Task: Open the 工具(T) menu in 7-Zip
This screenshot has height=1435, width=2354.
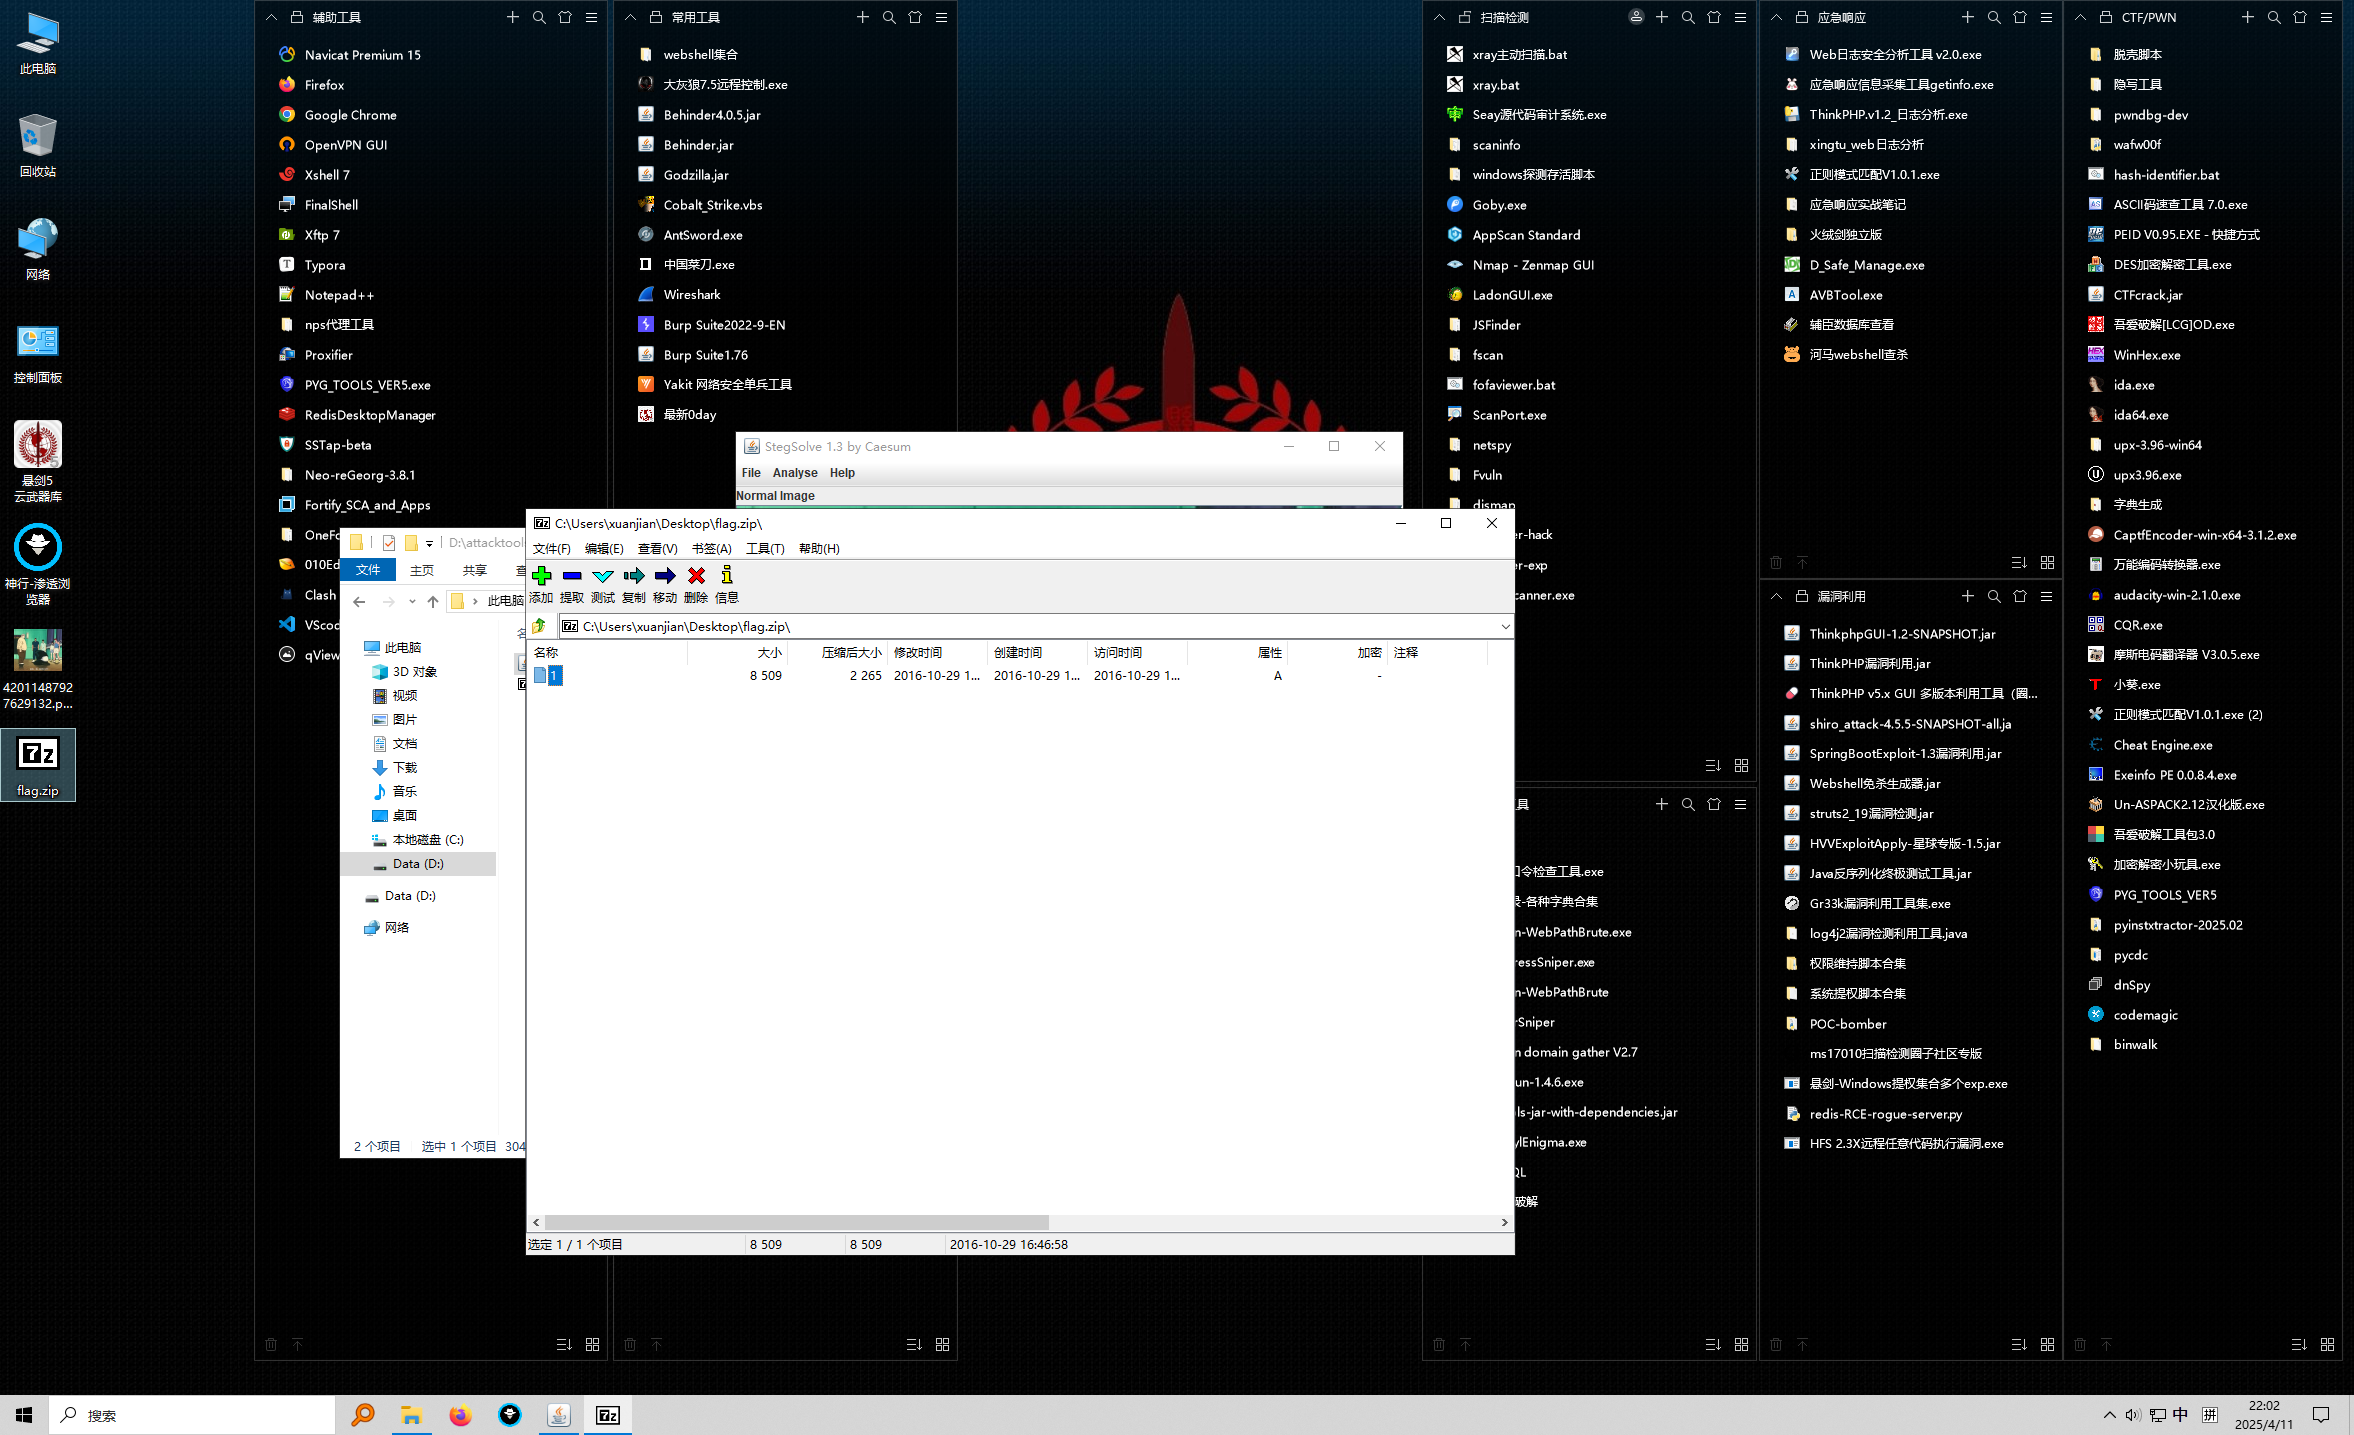Action: point(764,548)
